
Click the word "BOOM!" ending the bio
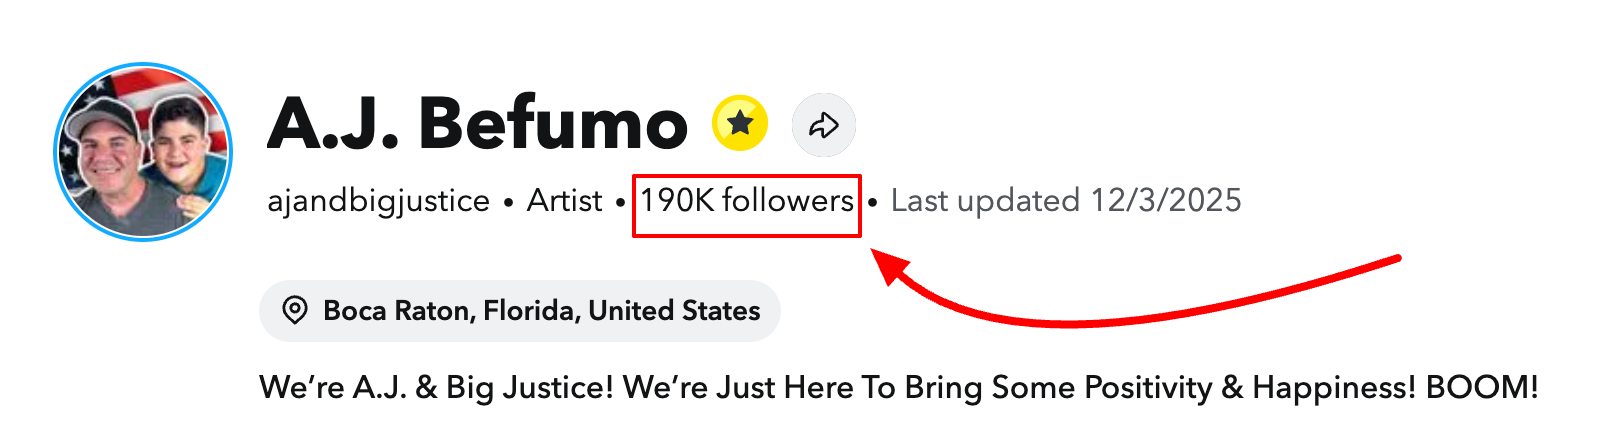pyautogui.click(x=1482, y=387)
